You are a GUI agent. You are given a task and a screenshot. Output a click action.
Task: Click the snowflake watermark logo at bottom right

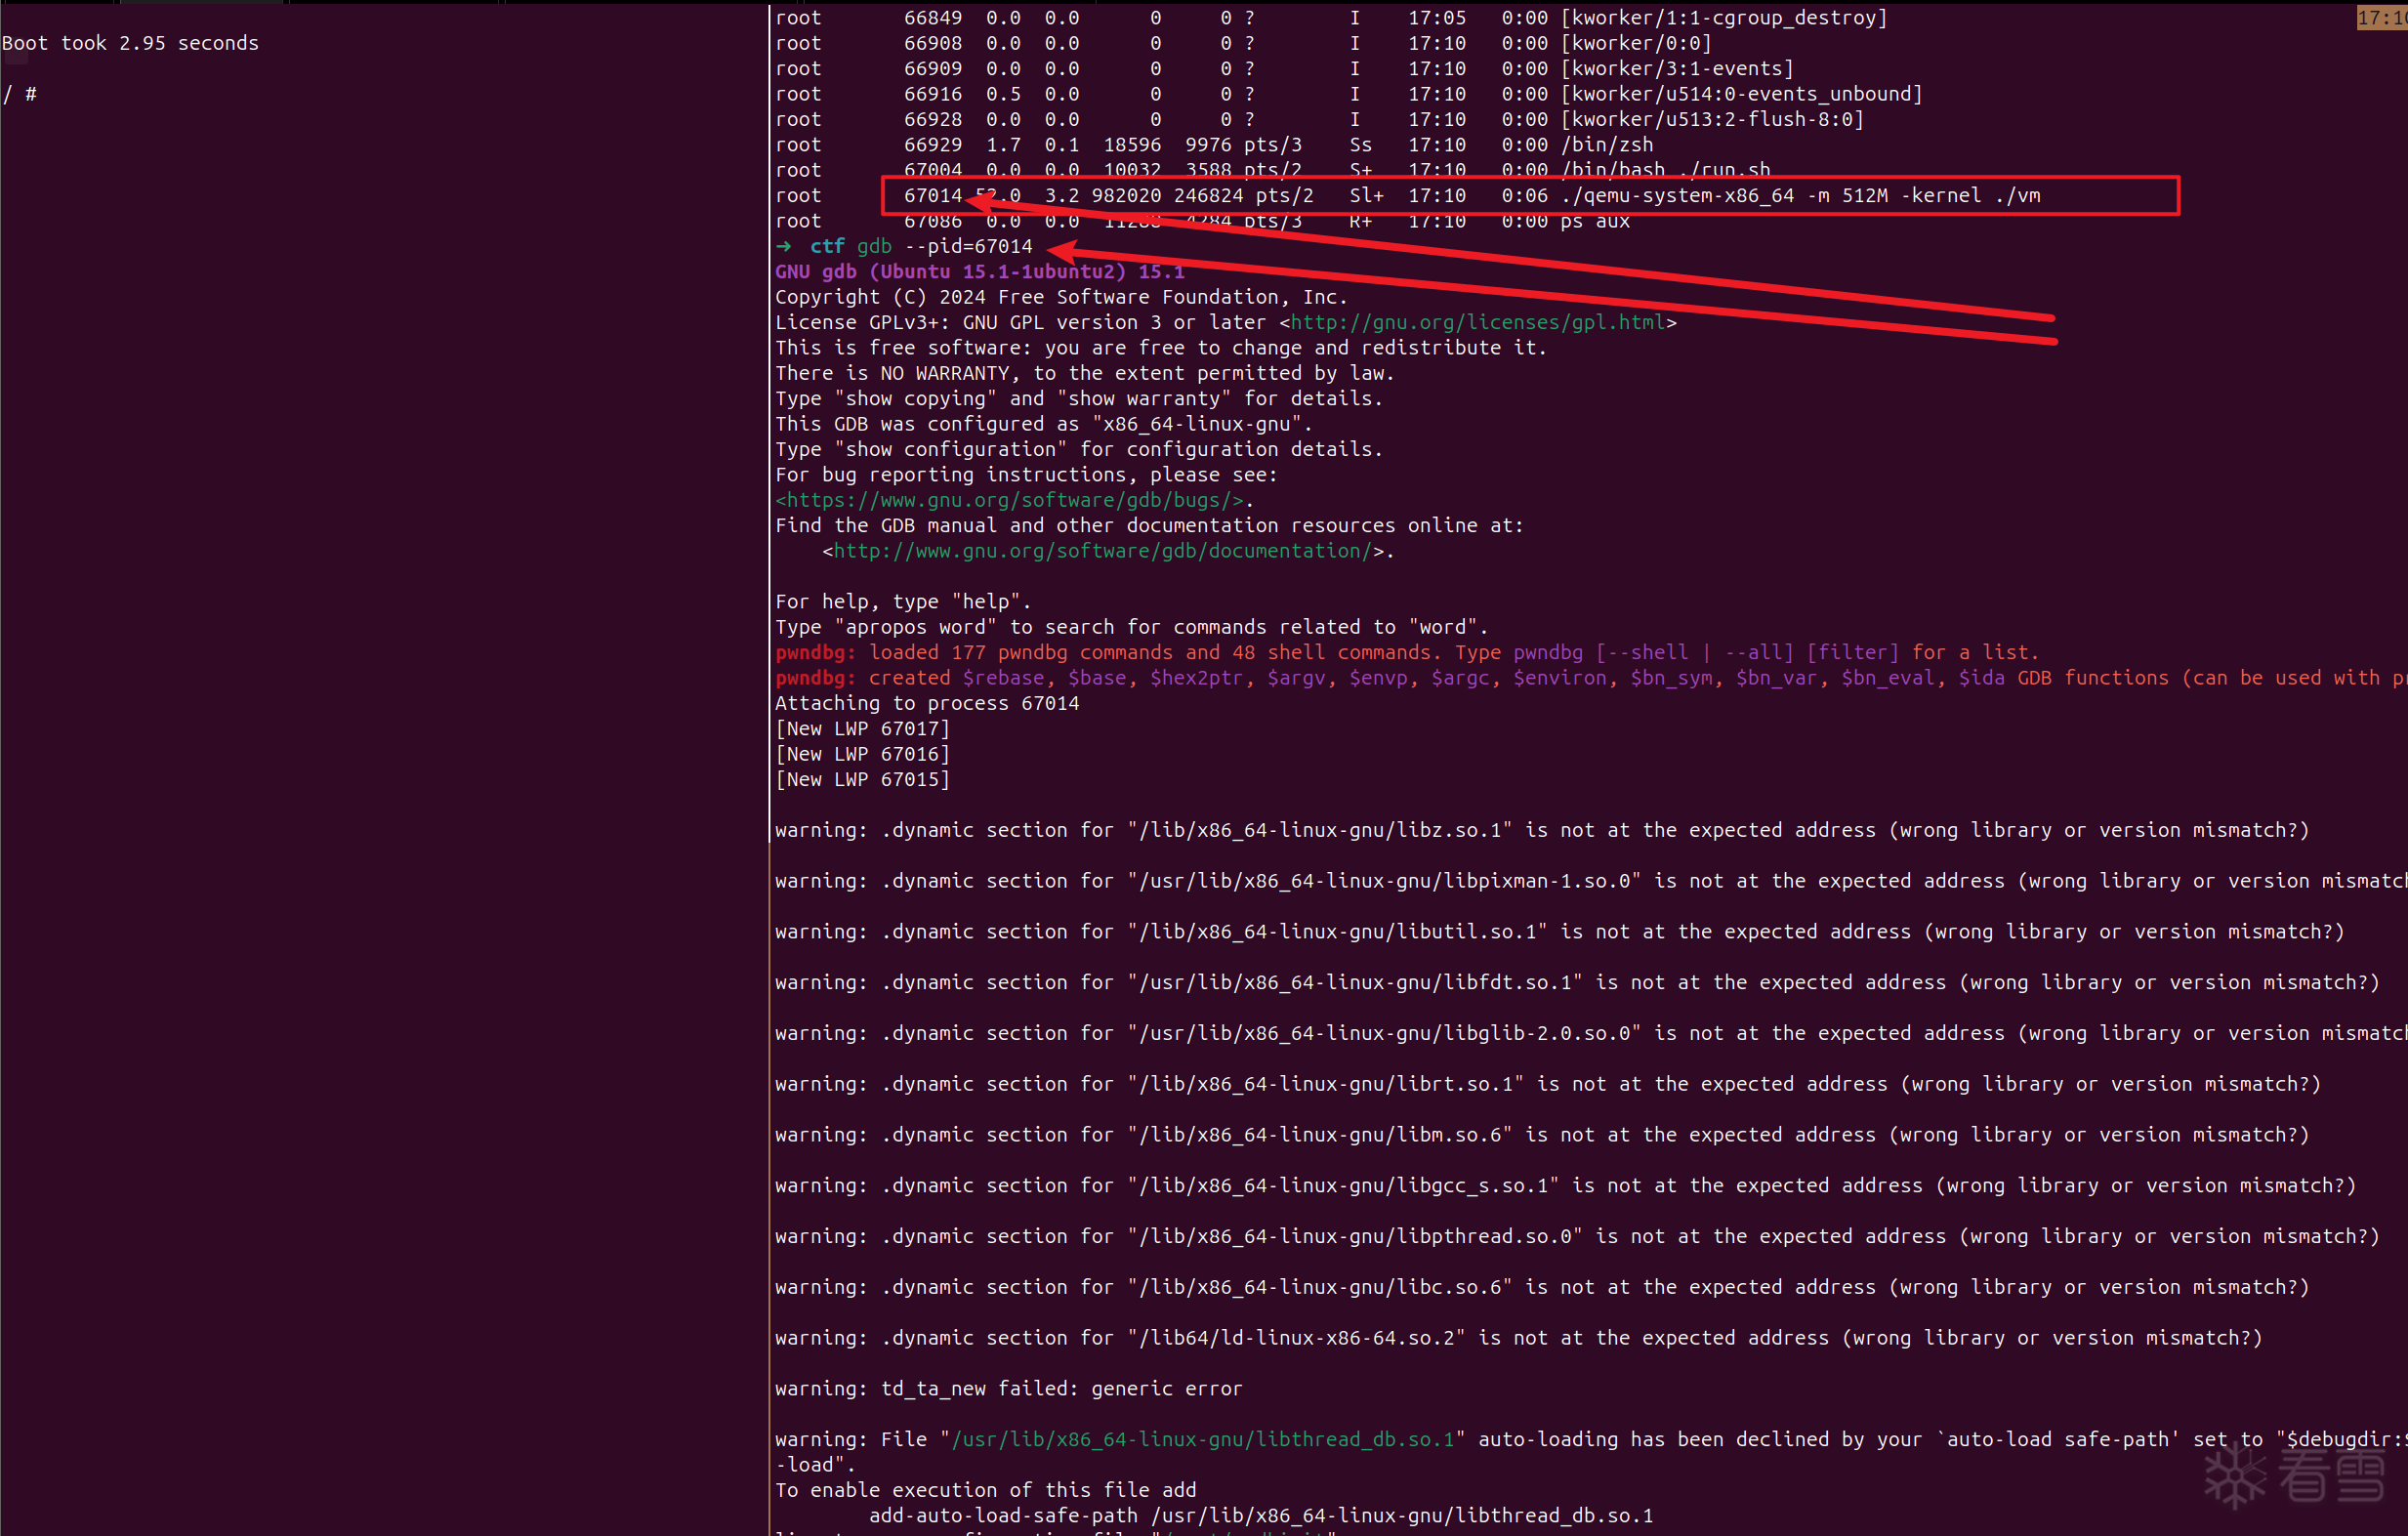click(x=2234, y=1475)
